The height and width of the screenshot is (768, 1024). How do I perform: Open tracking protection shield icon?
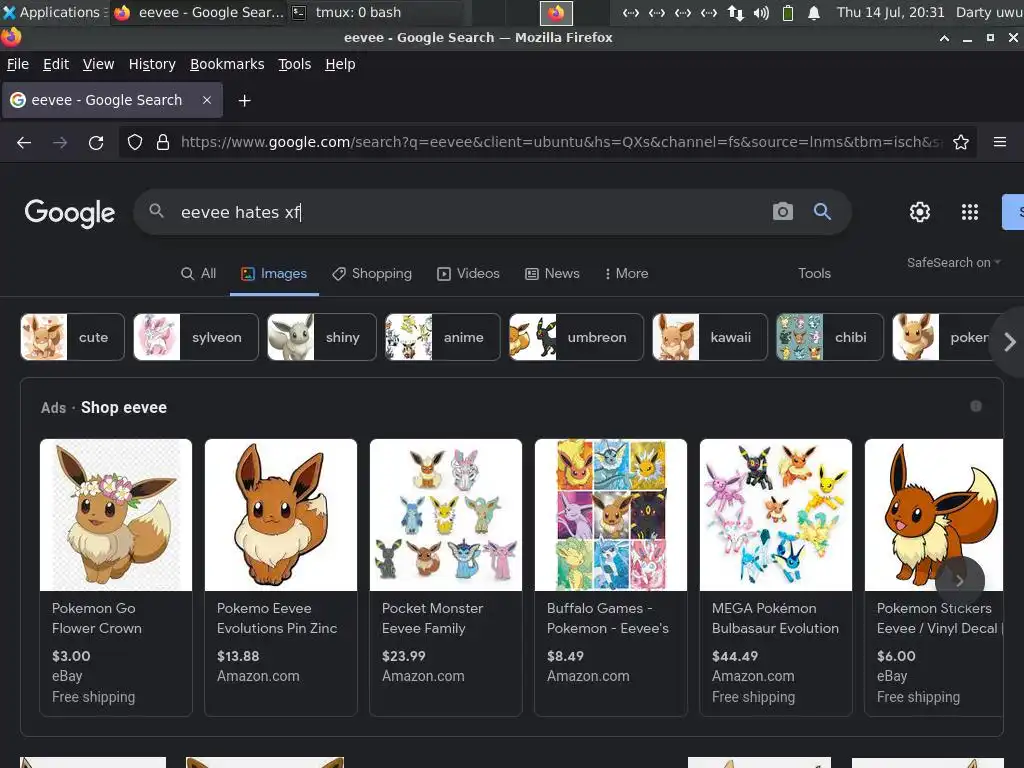(x=135, y=142)
